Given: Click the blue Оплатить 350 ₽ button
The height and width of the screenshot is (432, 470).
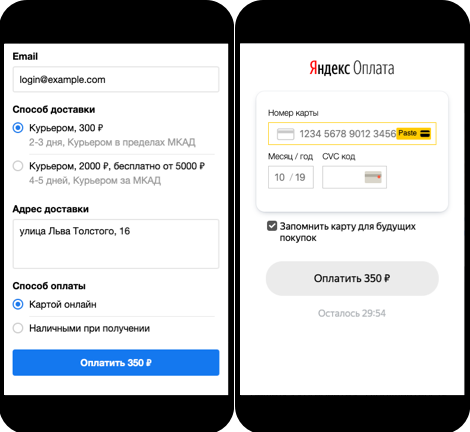Looking at the screenshot, I should coord(116,362).
